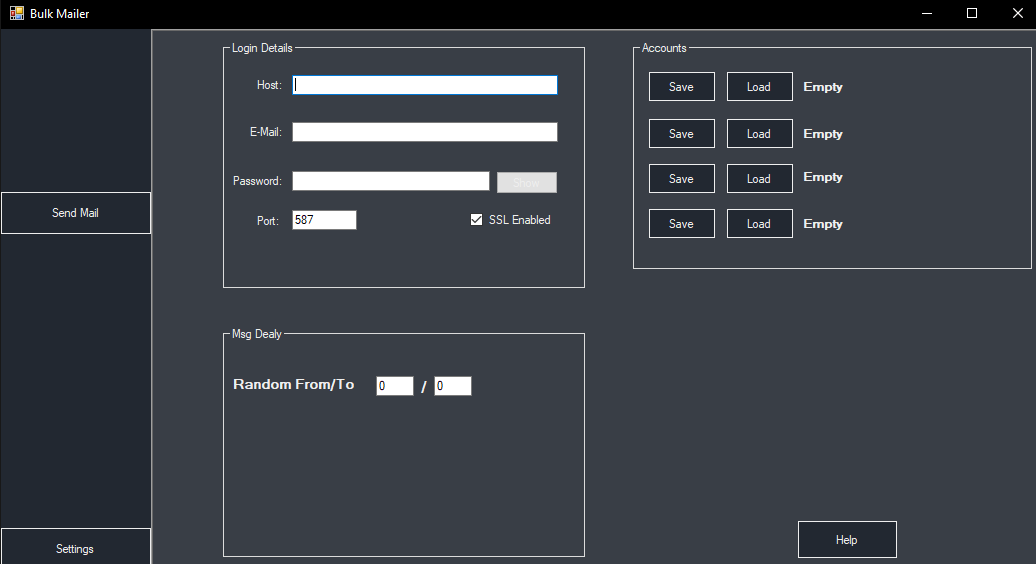The width and height of the screenshot is (1036, 564).
Task: Click the Msg Dealy group title
Action: [256, 334]
